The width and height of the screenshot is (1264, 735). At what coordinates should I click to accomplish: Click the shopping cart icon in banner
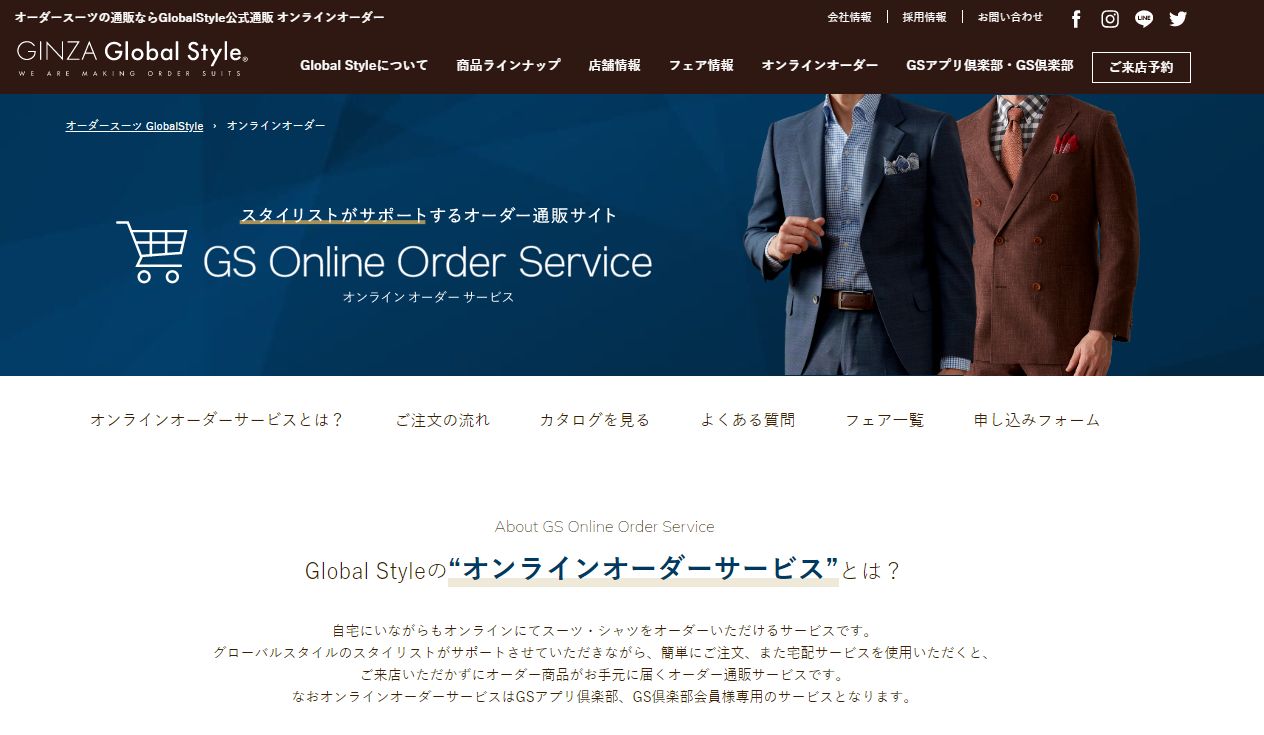[152, 252]
